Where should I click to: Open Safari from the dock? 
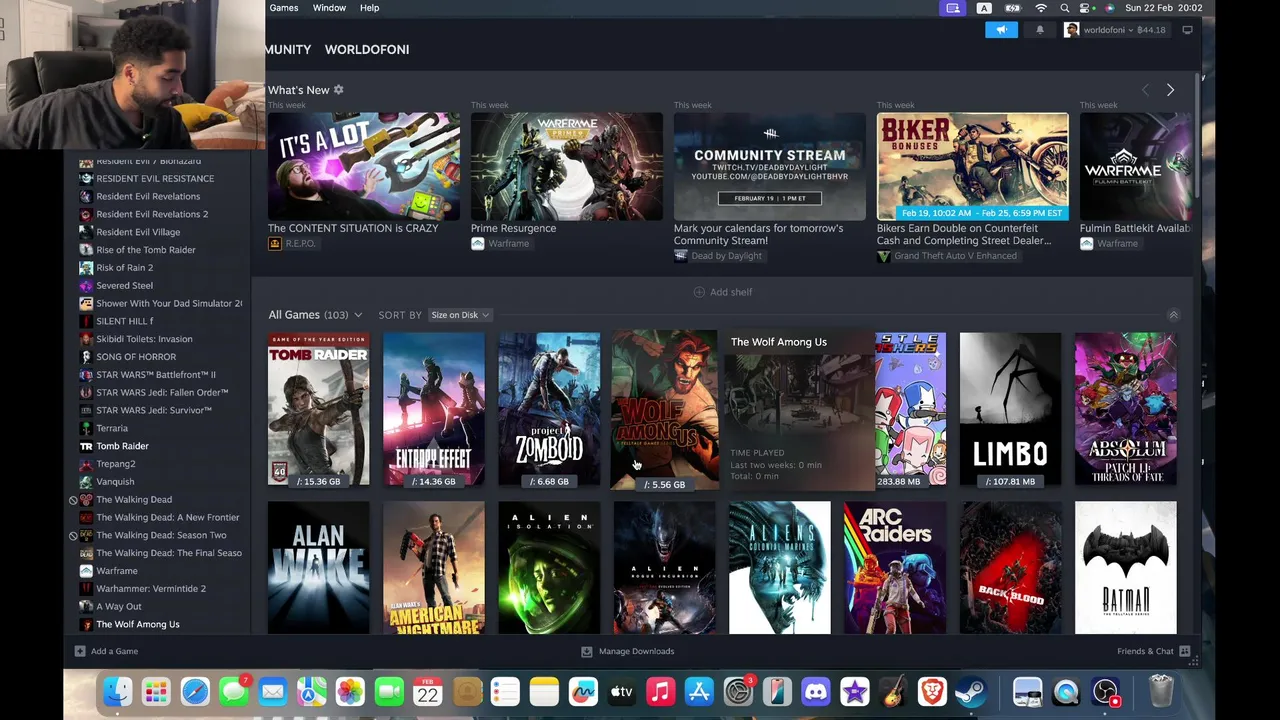pos(195,692)
